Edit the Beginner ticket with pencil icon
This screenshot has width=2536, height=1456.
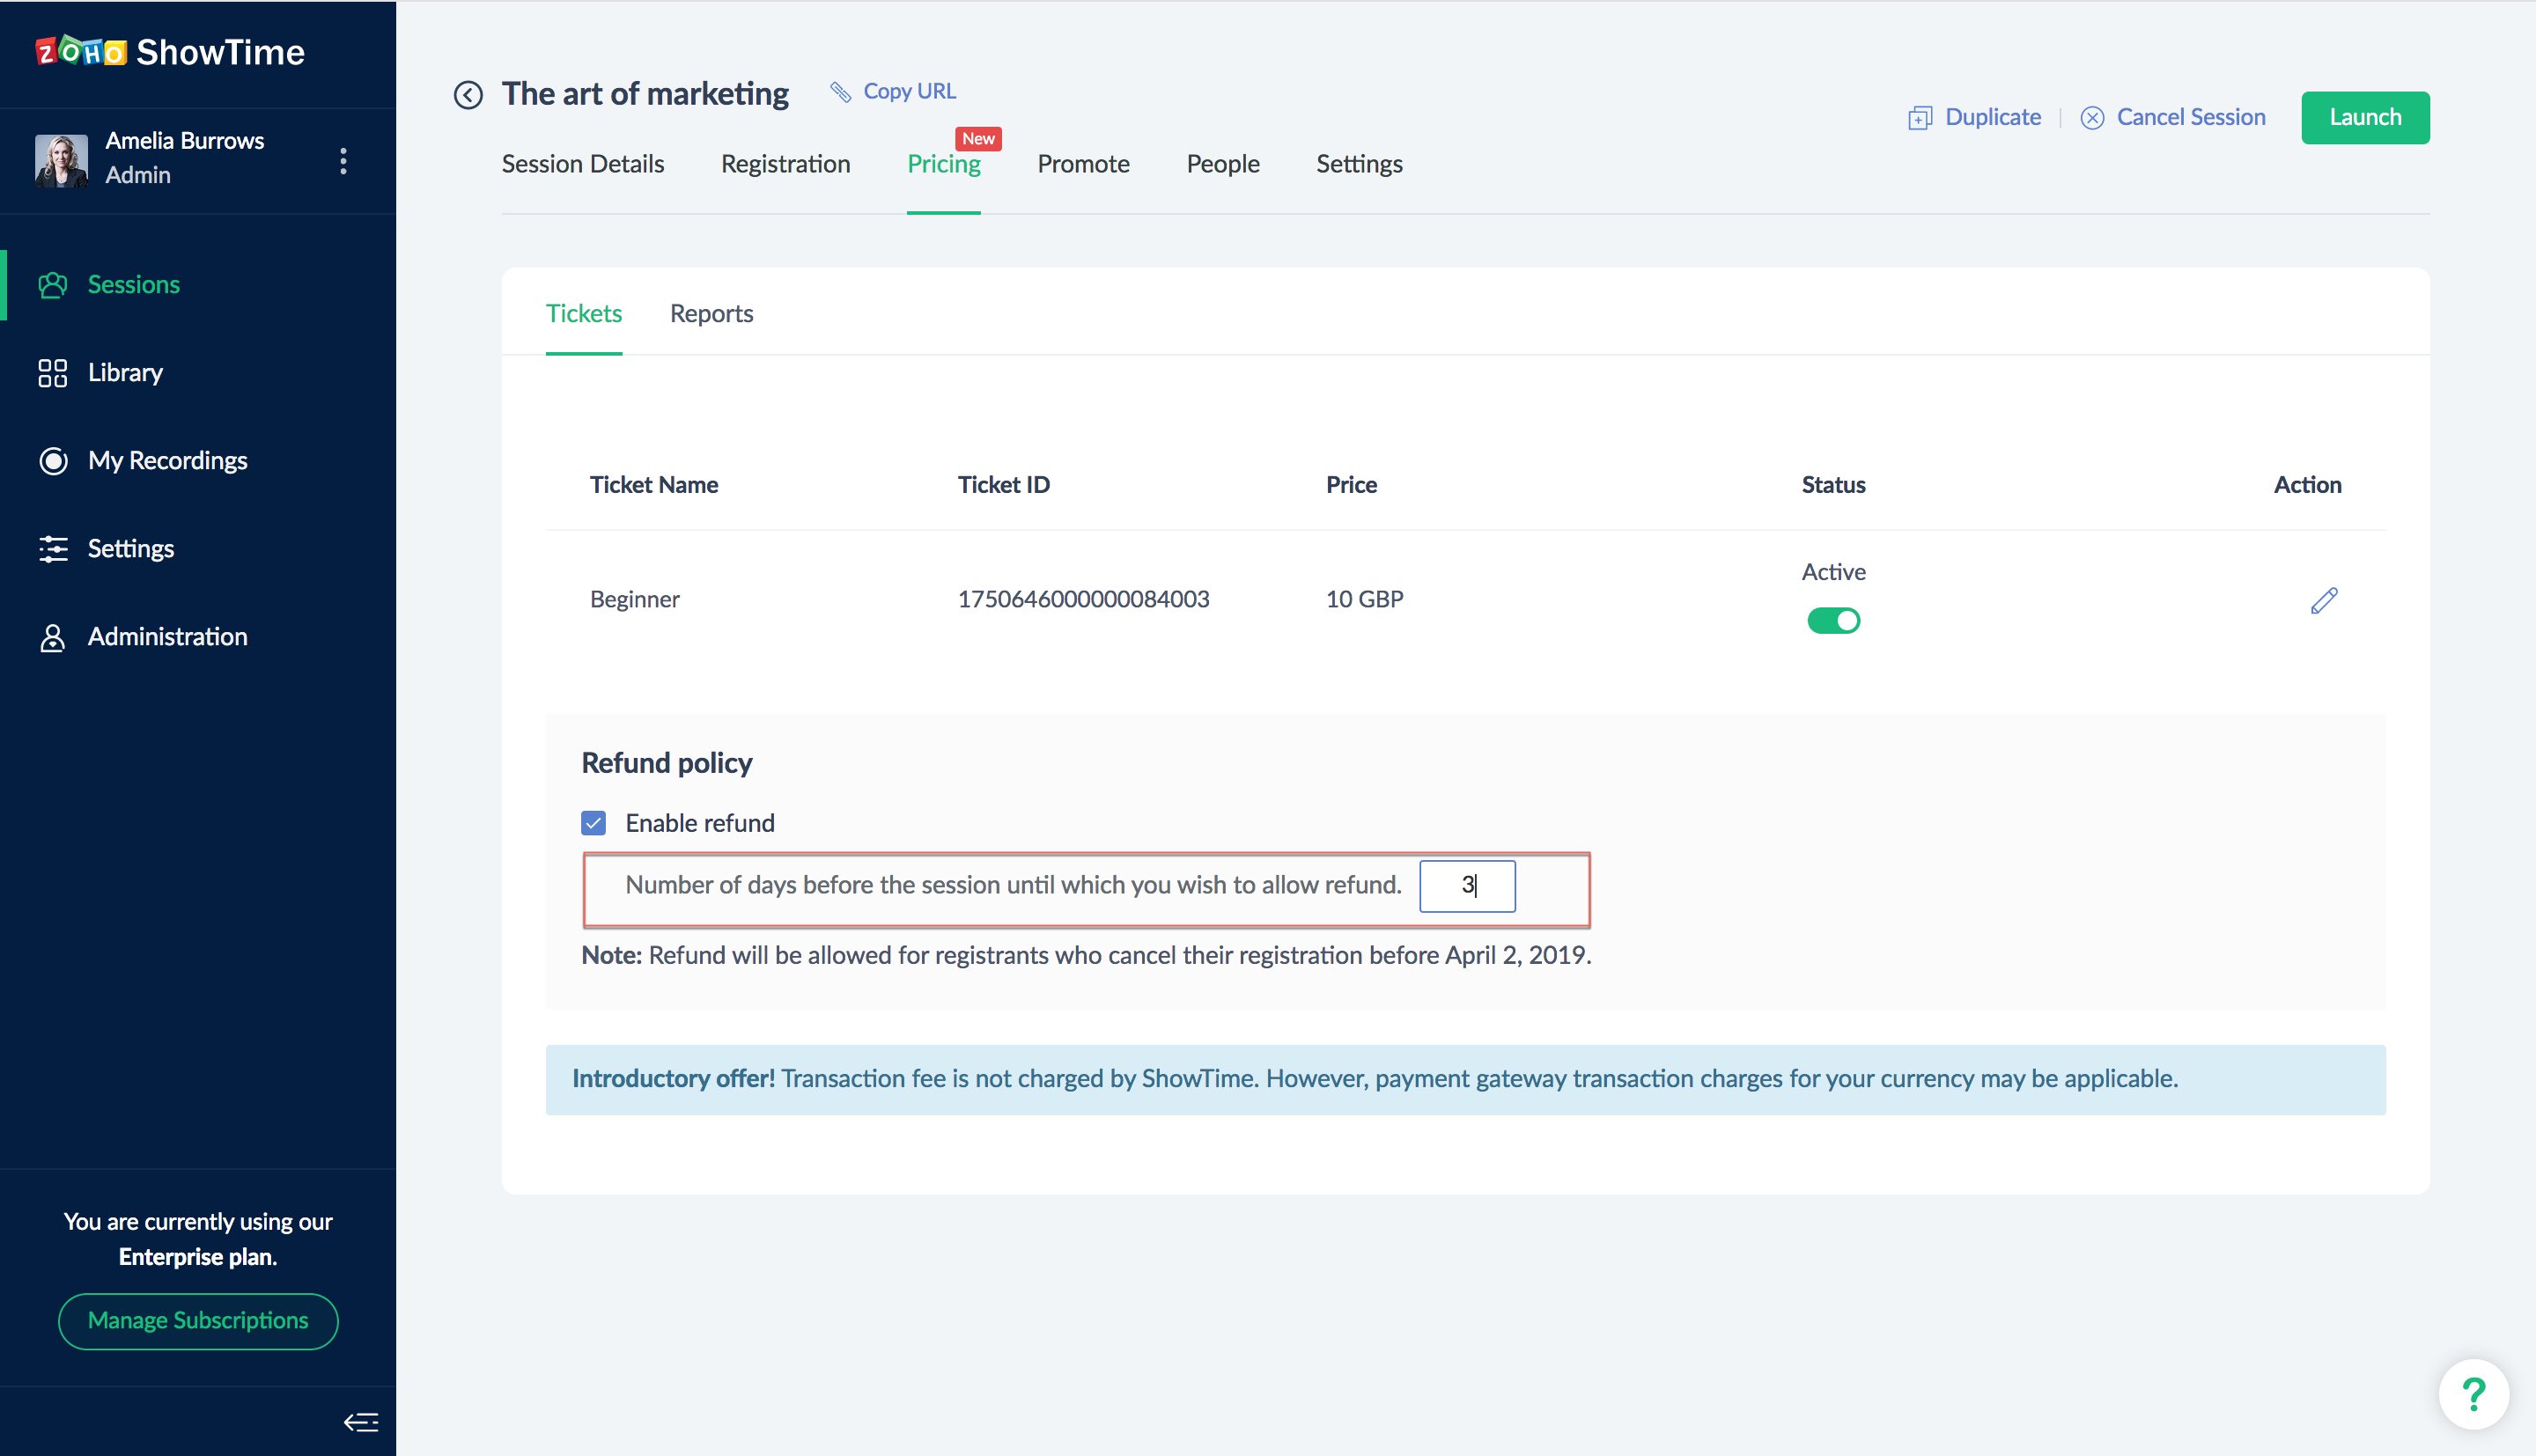pos(2323,600)
